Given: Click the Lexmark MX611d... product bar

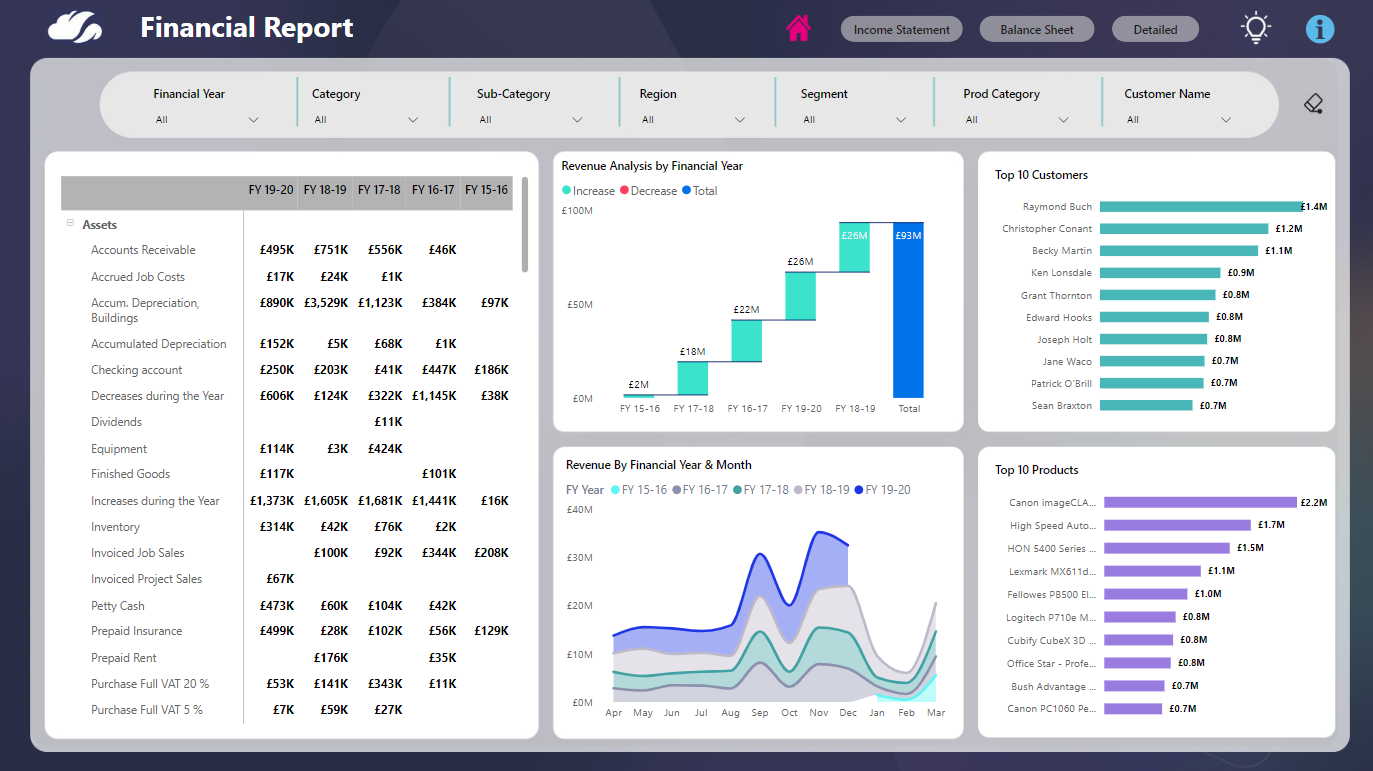Looking at the screenshot, I should [1152, 571].
